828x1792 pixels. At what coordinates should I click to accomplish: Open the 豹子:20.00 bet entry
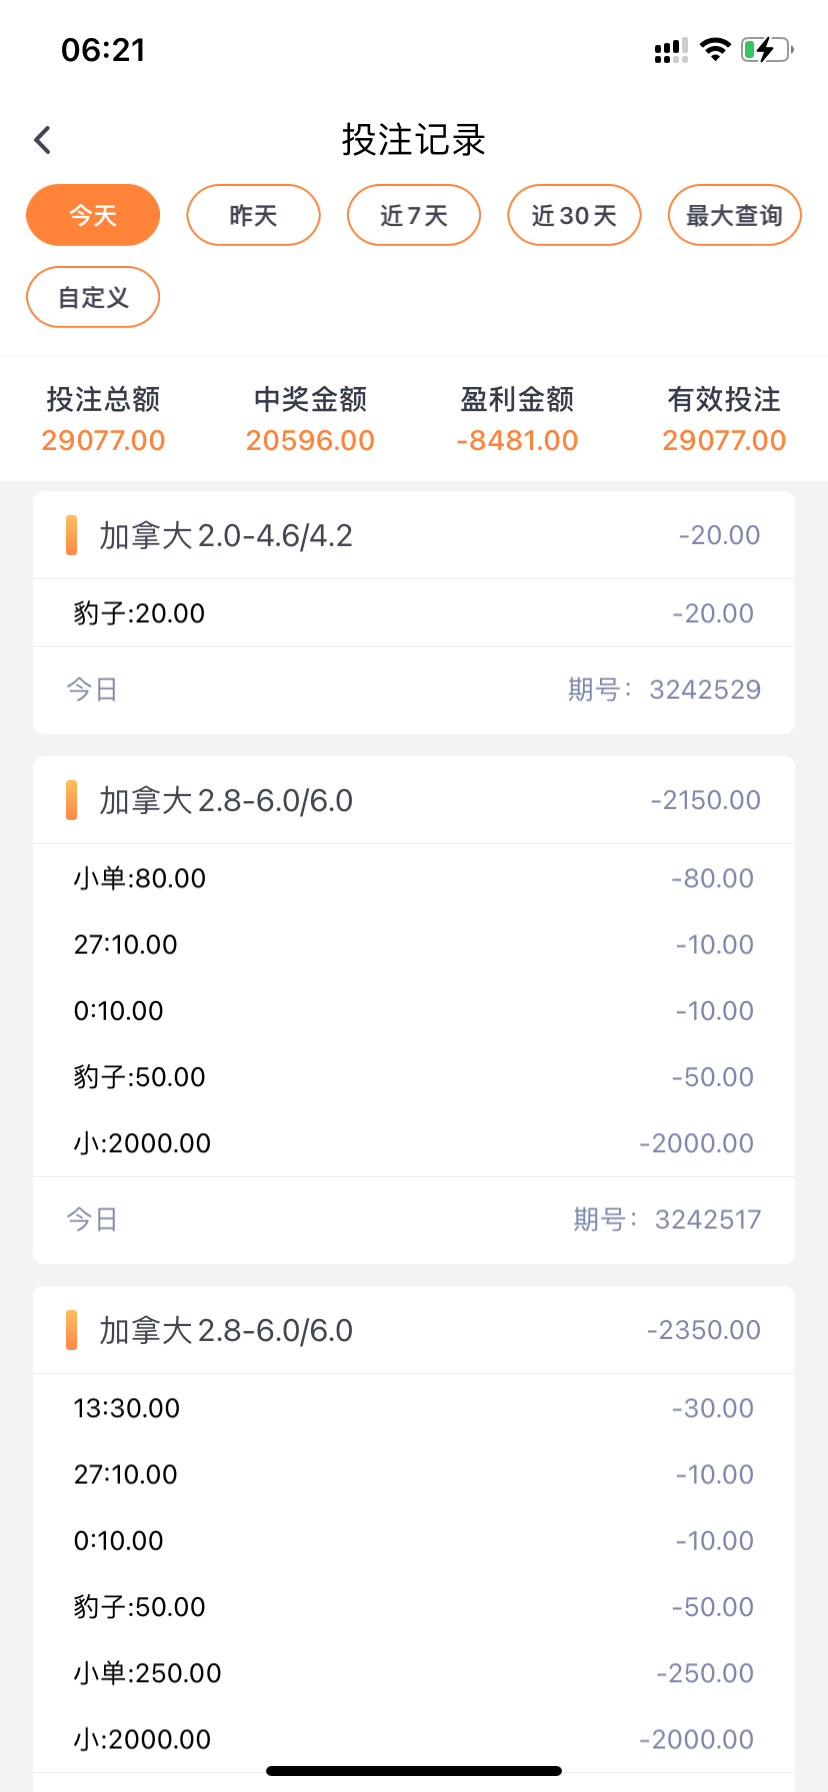pos(139,613)
